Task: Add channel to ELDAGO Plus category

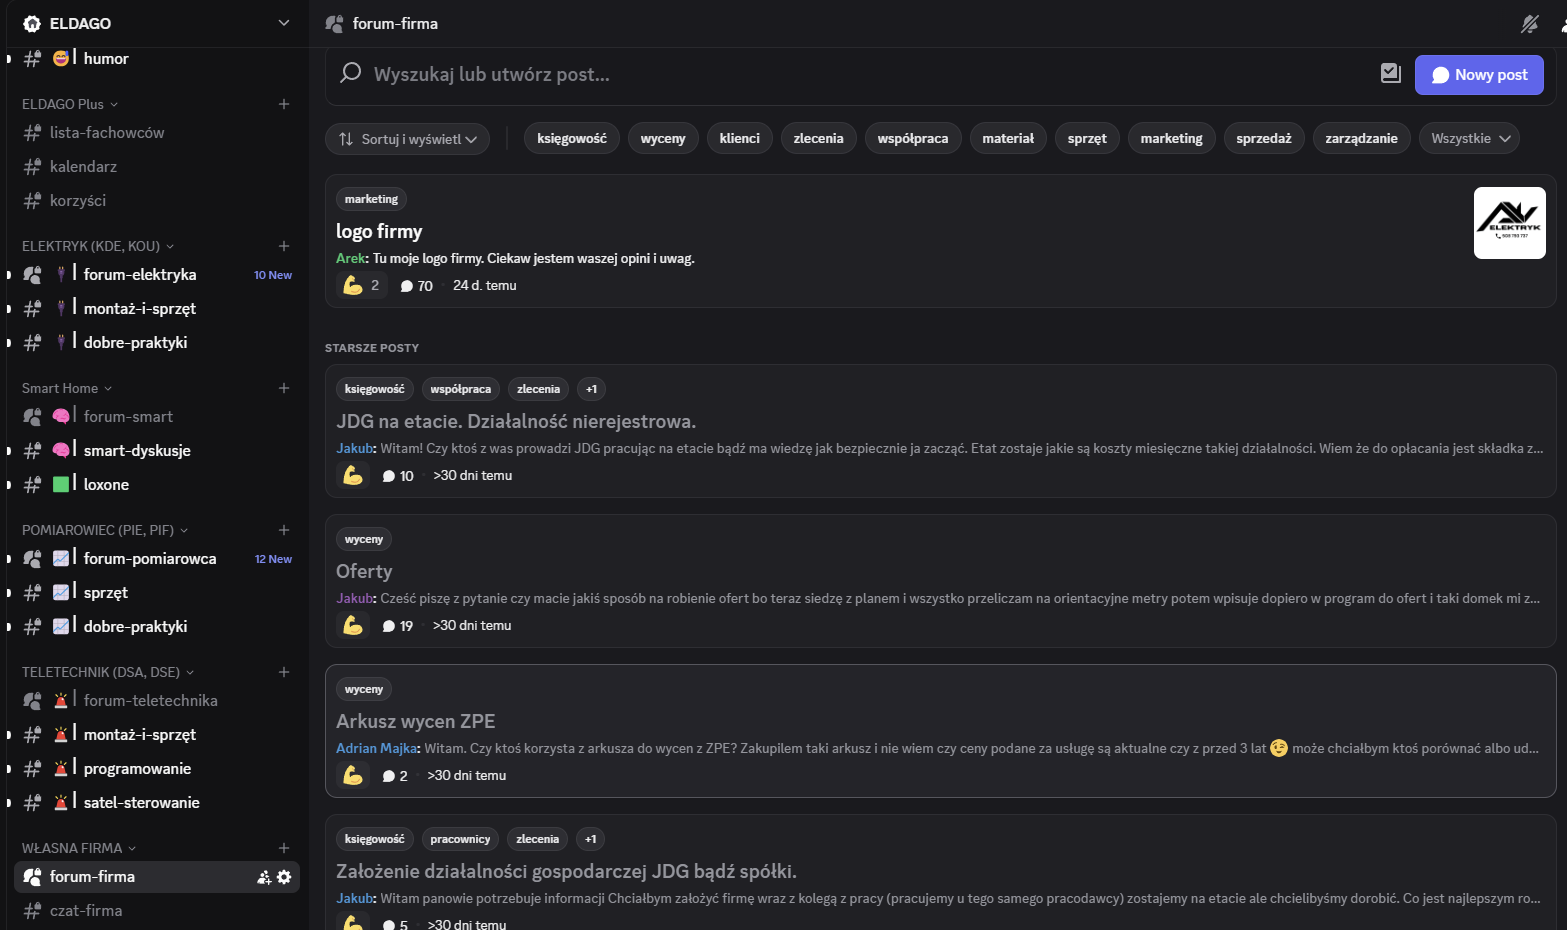Action: click(x=284, y=104)
